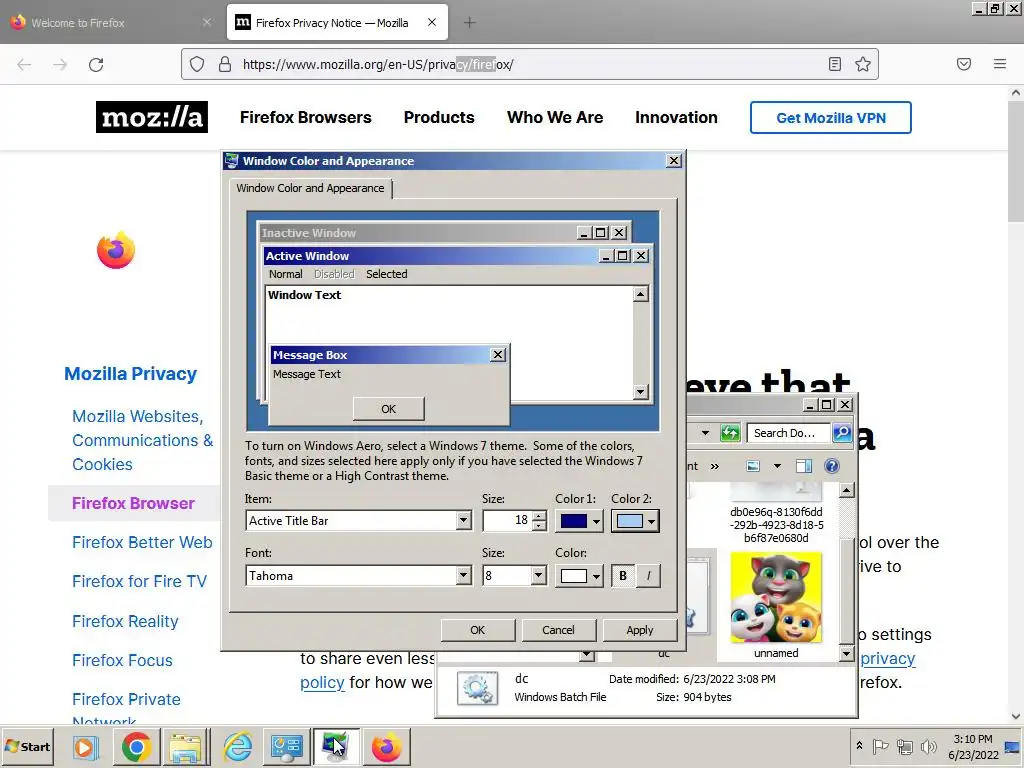This screenshot has height=768, width=1024.
Task: Launch Google Chrome from taskbar
Action: 136,747
